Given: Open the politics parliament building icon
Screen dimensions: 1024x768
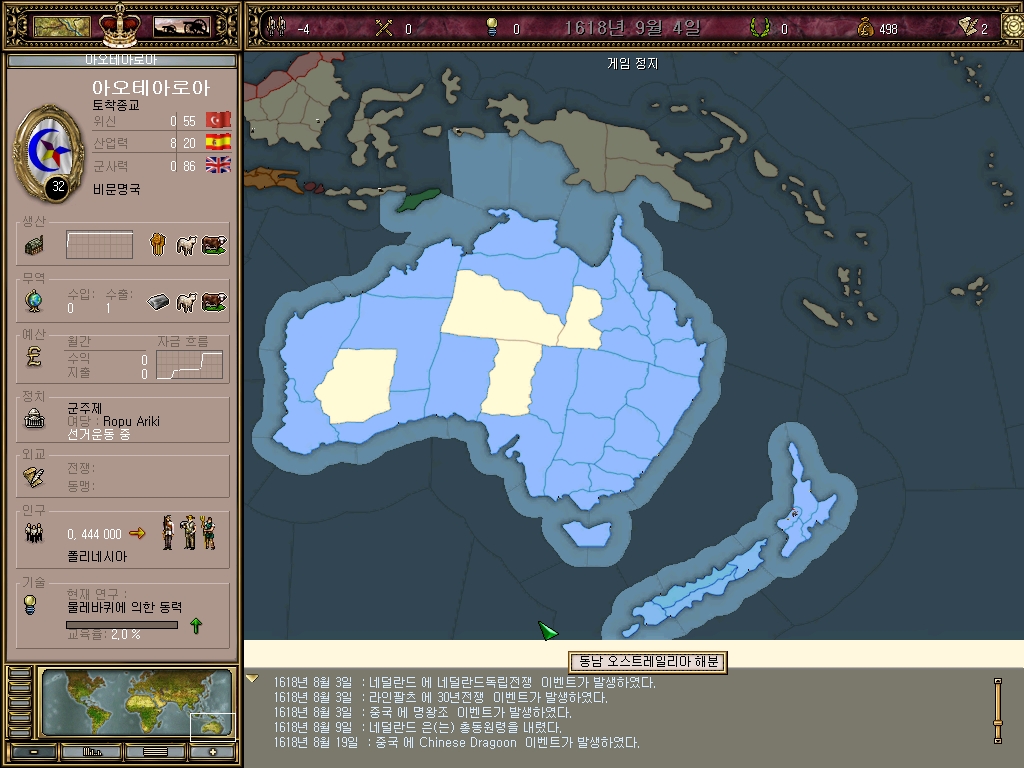Looking at the screenshot, I should [34, 418].
